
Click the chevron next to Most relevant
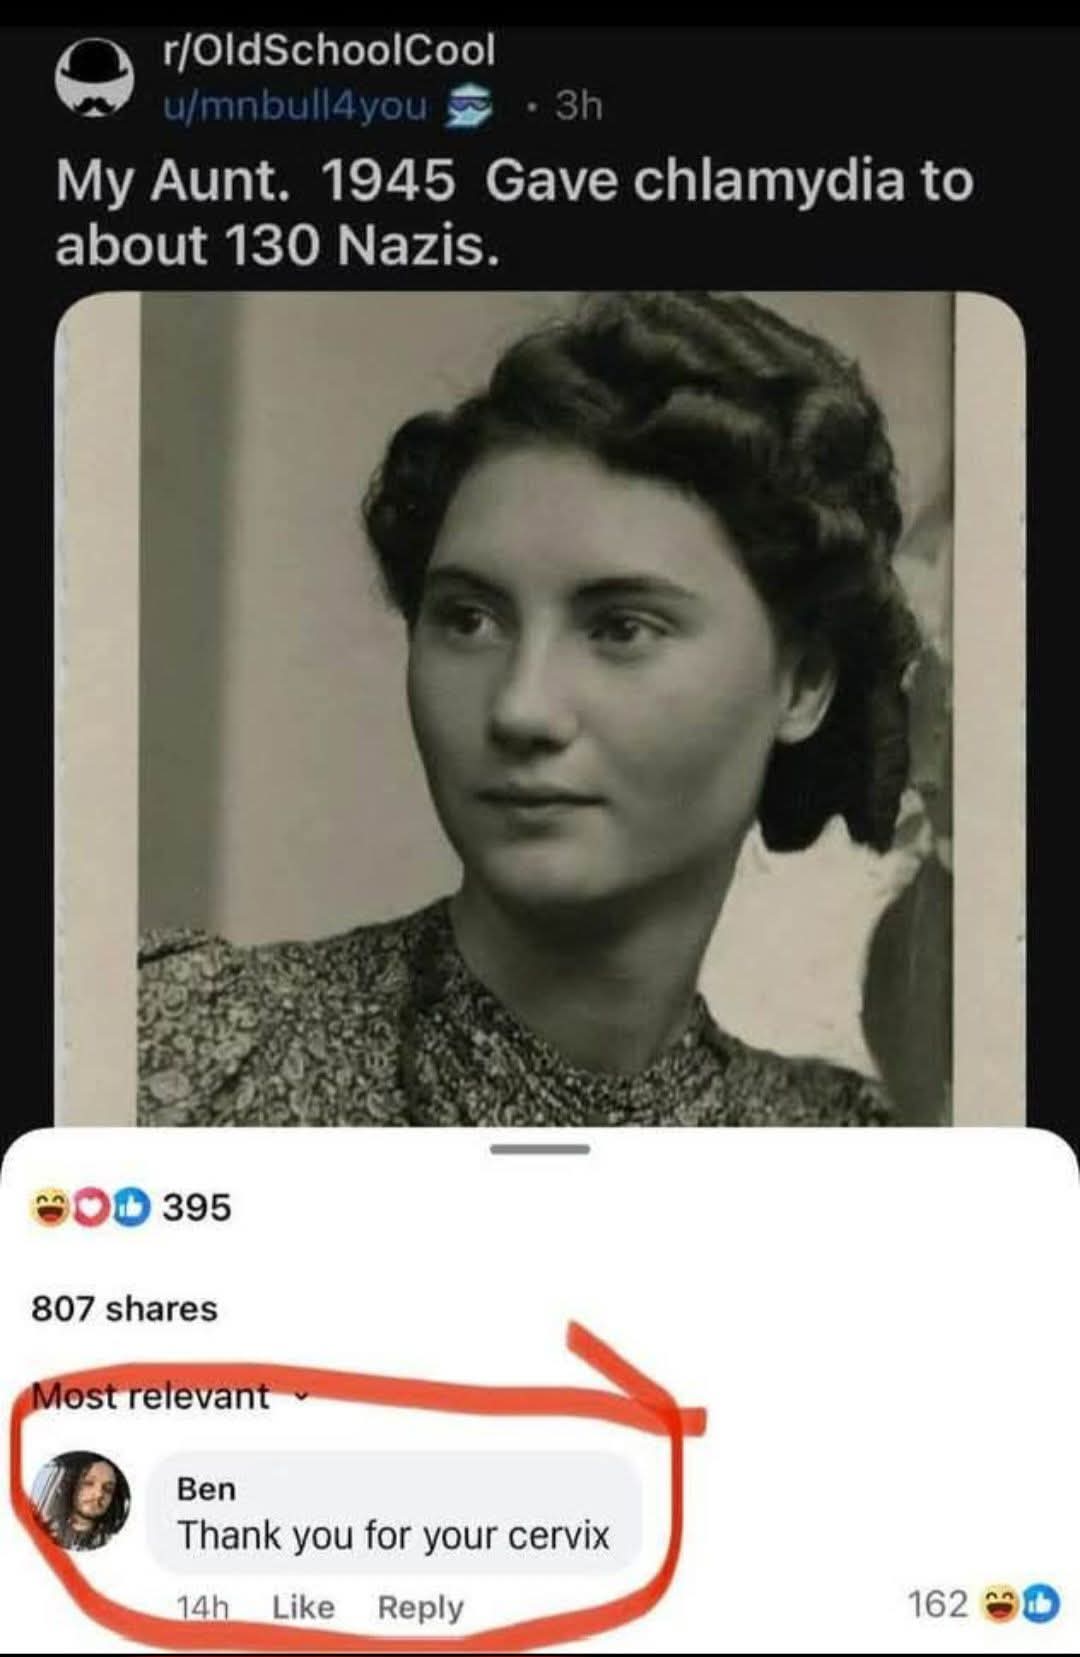pos(296,1396)
